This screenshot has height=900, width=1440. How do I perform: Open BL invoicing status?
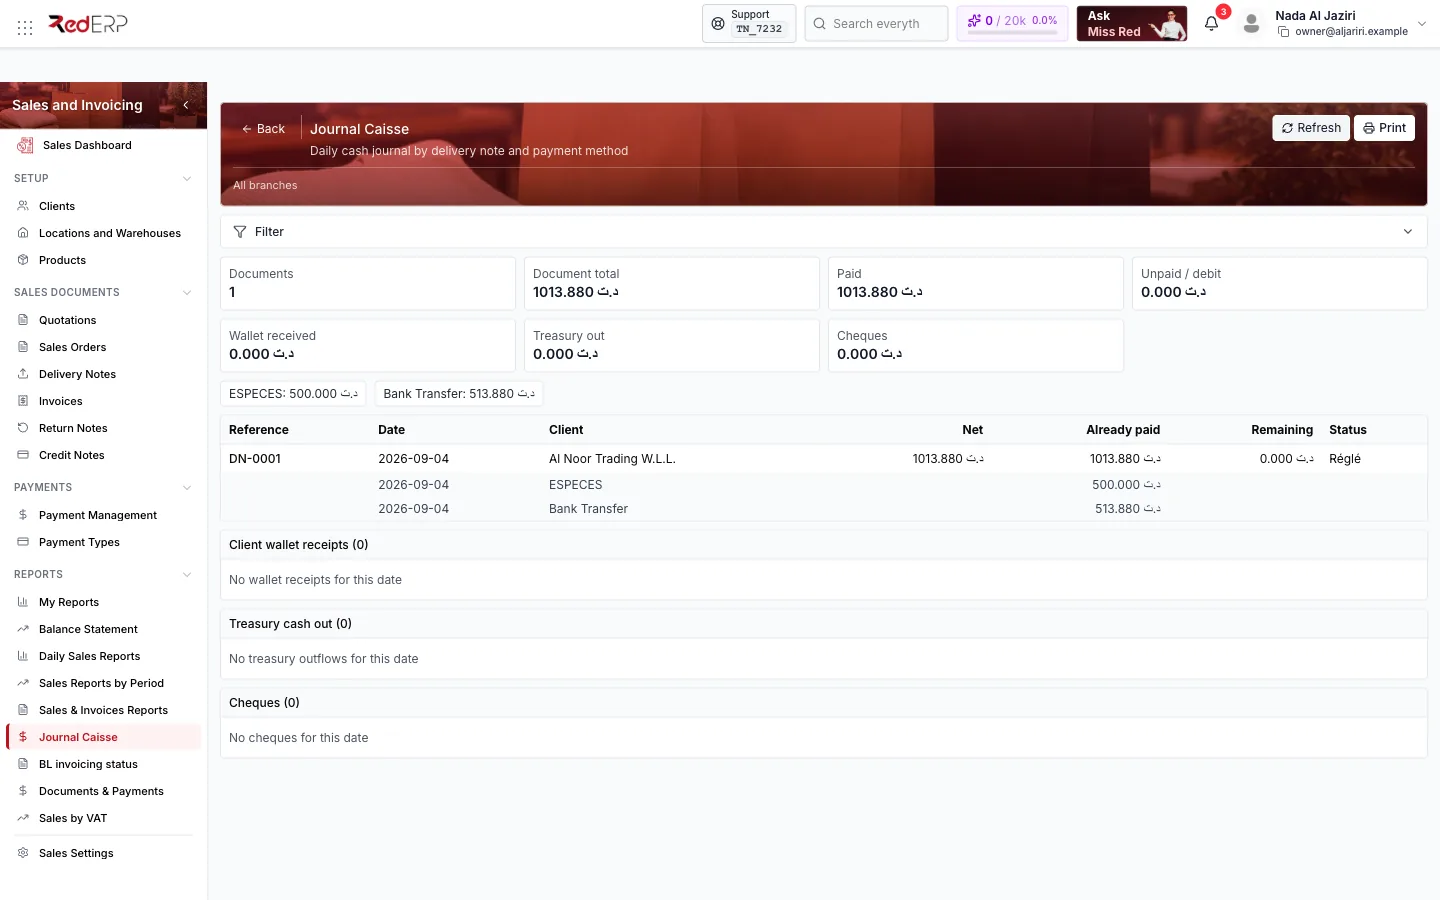88,764
